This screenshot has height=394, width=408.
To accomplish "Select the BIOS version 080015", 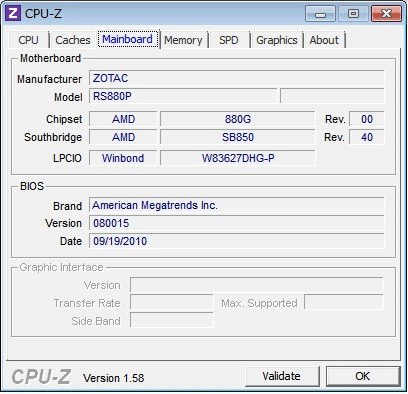I will coord(236,223).
